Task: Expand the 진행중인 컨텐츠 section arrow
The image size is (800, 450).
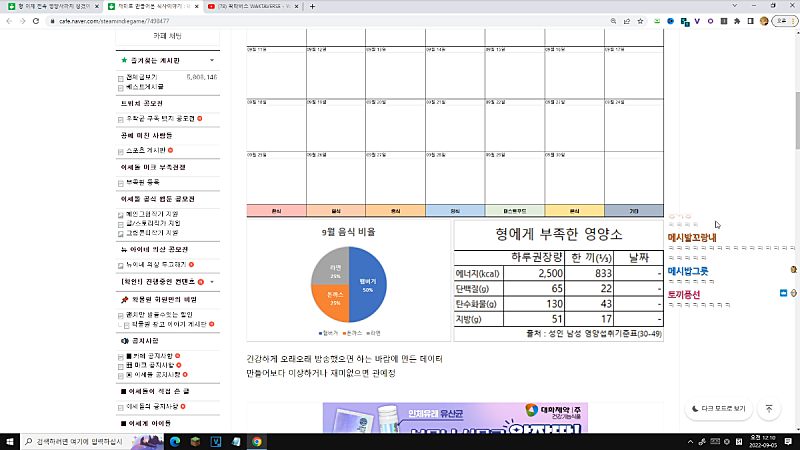Action: coord(212,282)
